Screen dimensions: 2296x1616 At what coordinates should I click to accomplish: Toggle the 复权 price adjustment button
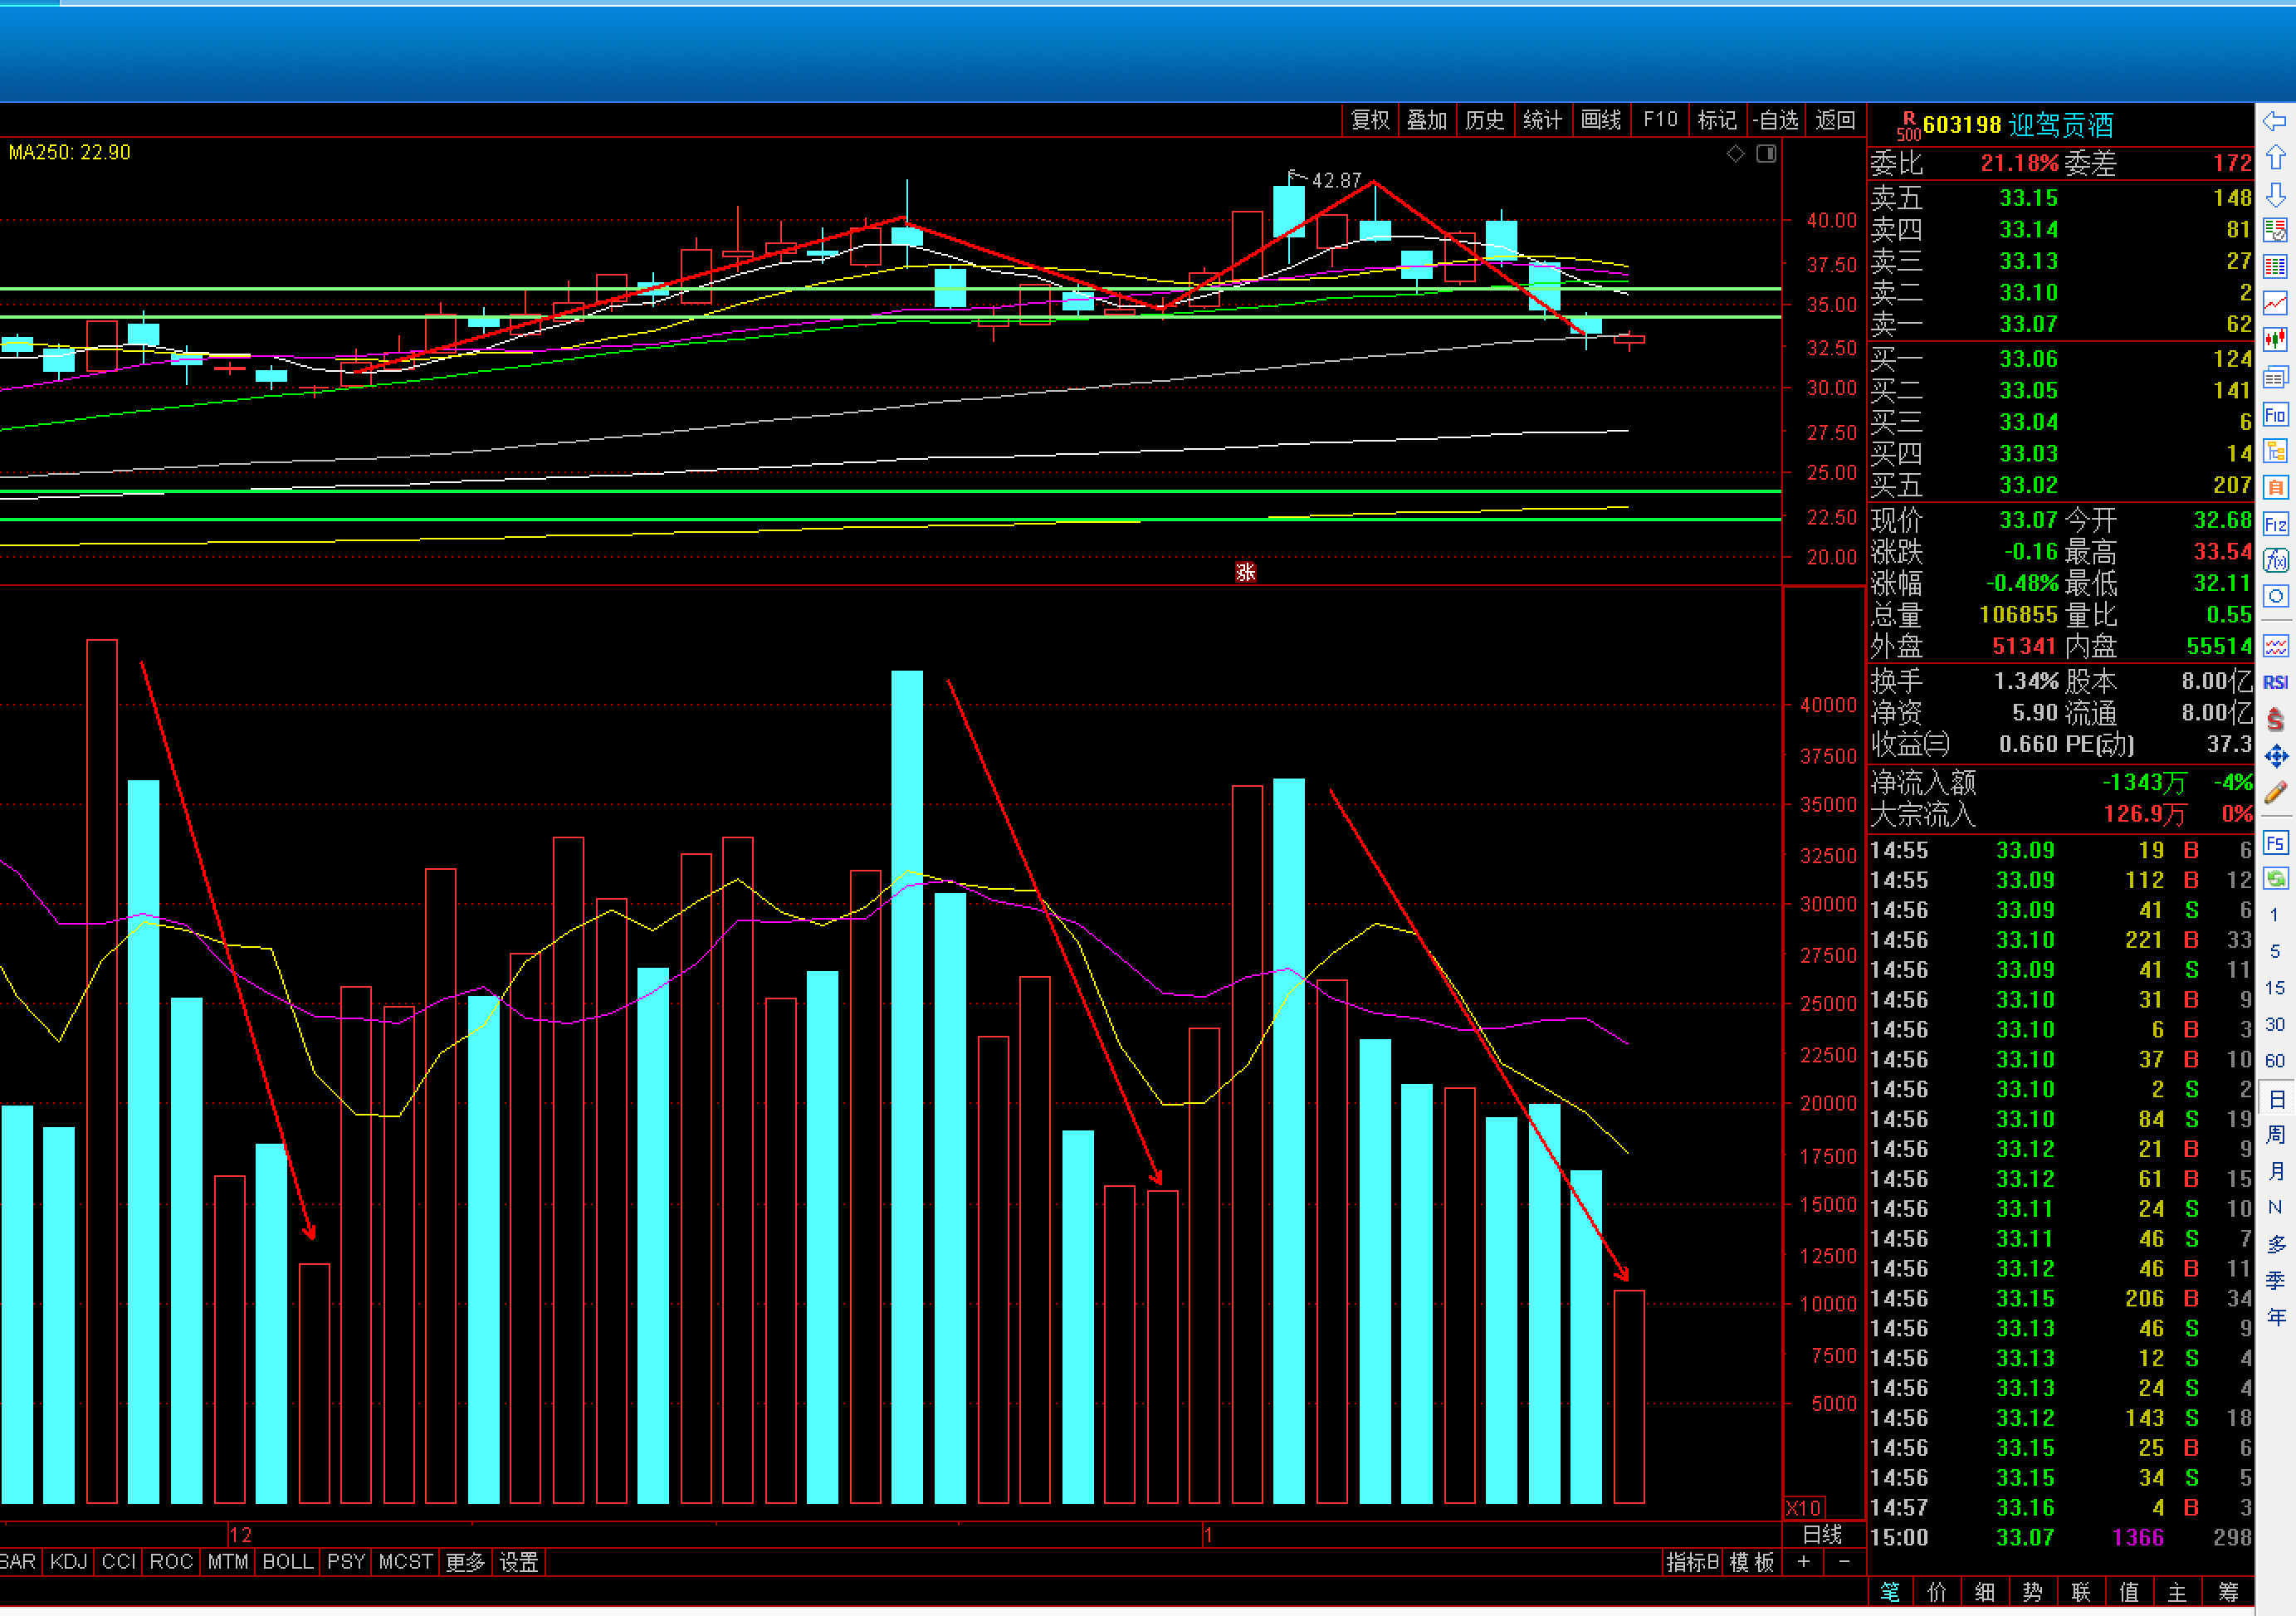click(x=1370, y=120)
